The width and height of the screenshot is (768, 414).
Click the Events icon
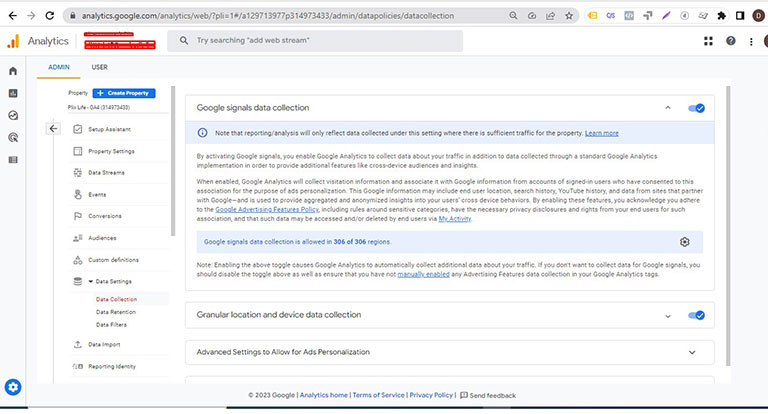[x=77, y=195]
